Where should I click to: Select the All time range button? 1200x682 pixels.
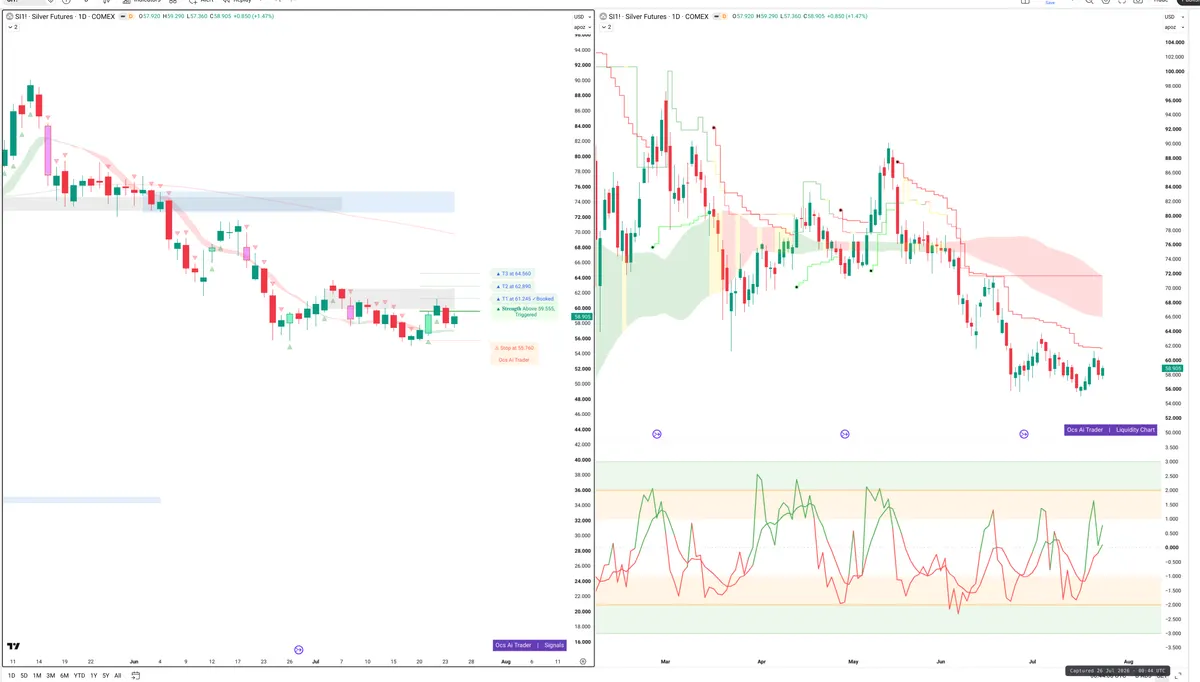tap(117, 676)
